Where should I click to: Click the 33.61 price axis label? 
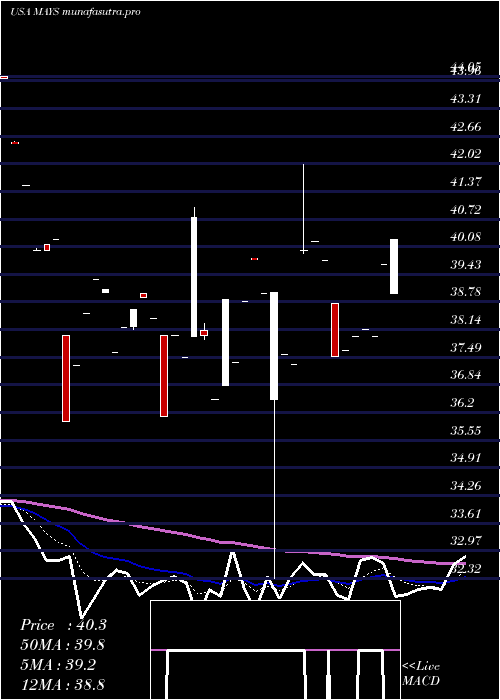(466, 513)
